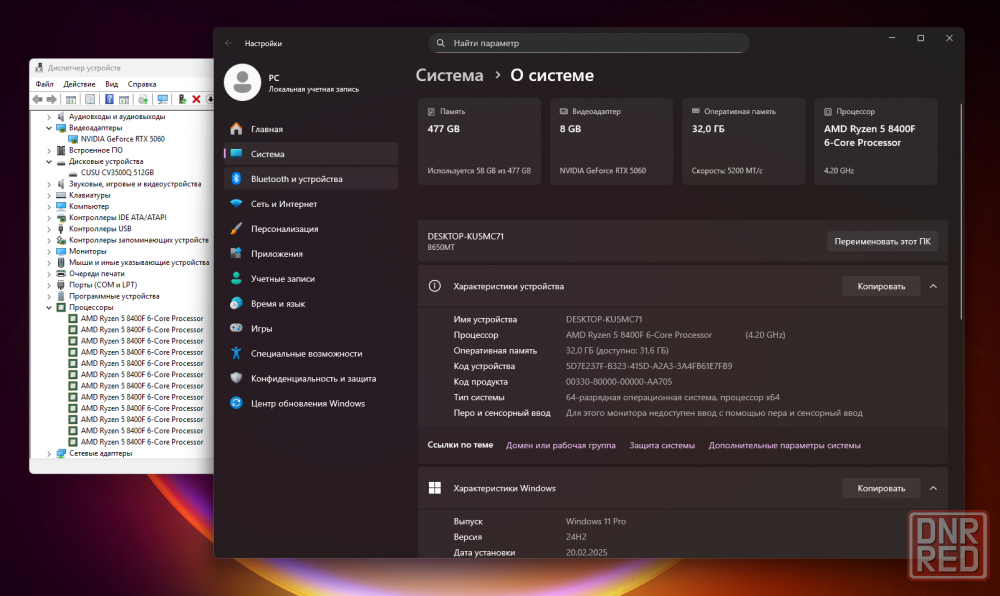
Task: Collapse the Характеристики устройства section chevron
Action: coord(933,286)
